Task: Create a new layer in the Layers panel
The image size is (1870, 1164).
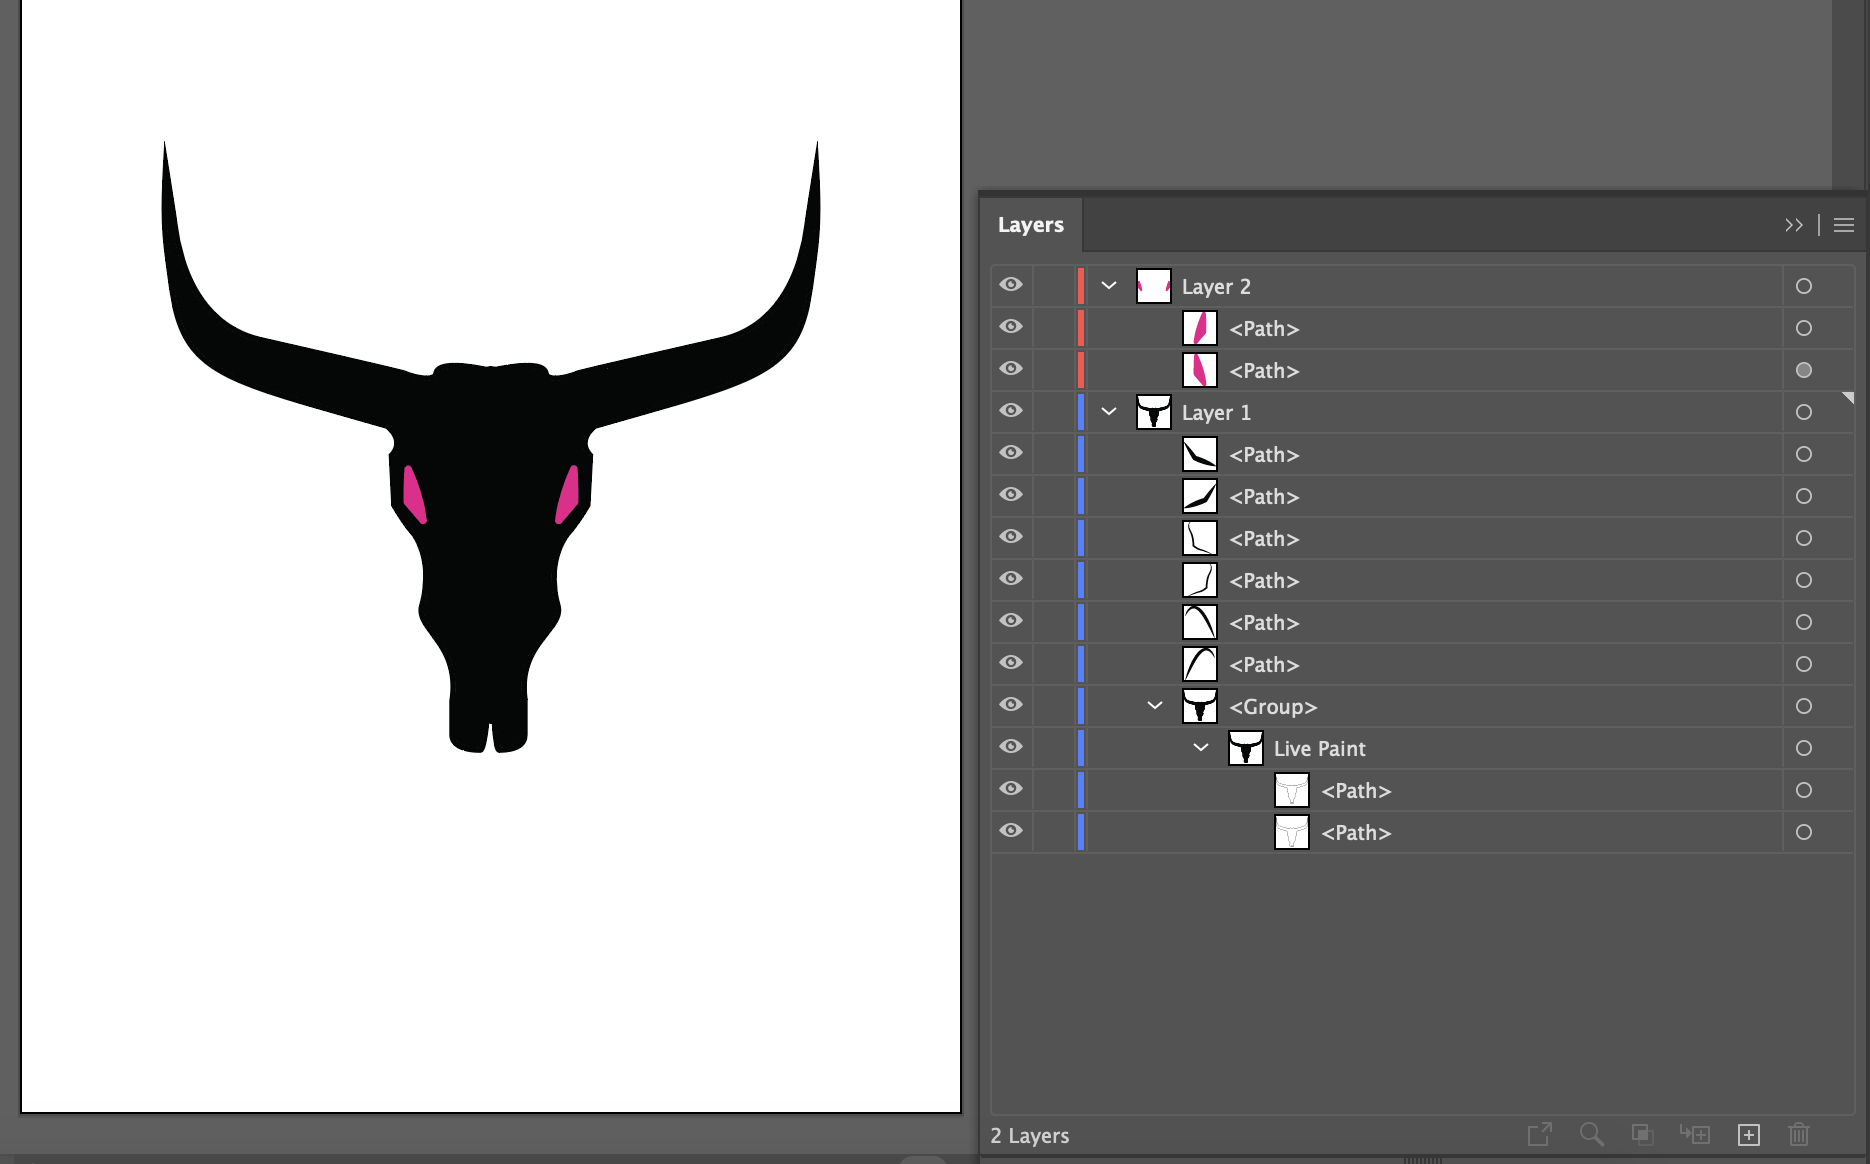Action: coord(1749,1135)
